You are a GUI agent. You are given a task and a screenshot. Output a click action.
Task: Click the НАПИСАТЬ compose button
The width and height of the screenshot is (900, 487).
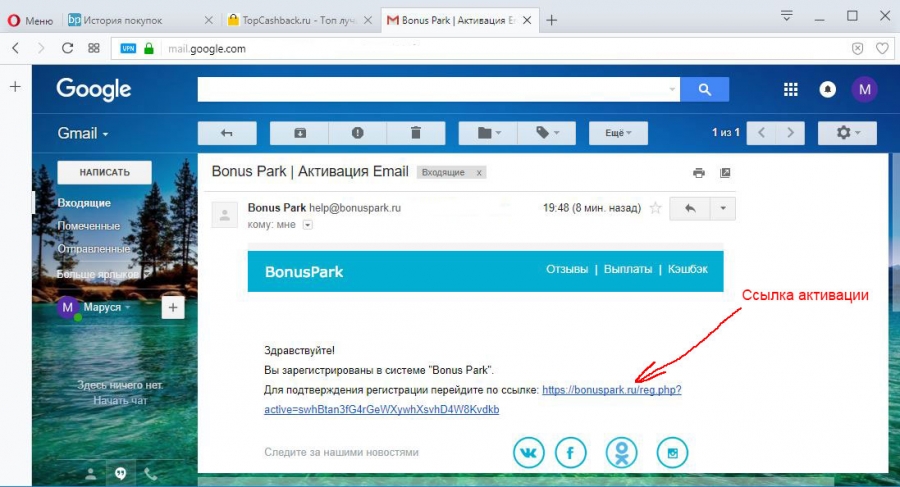coord(104,172)
